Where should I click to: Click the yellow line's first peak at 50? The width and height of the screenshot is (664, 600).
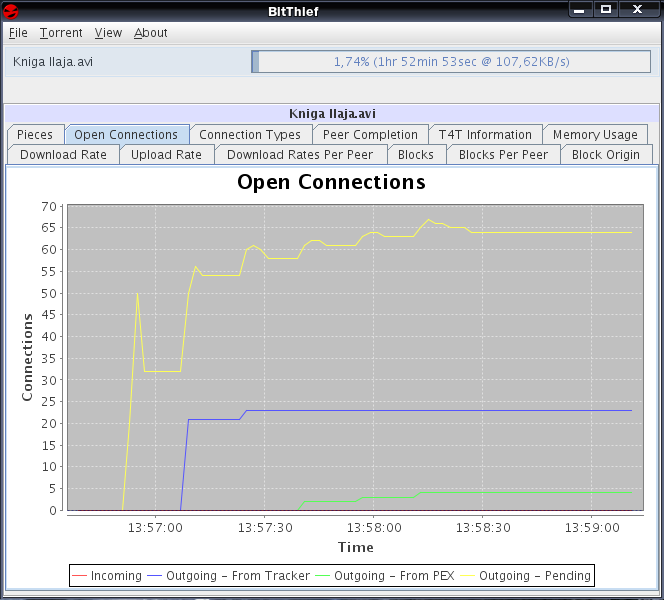click(137, 293)
